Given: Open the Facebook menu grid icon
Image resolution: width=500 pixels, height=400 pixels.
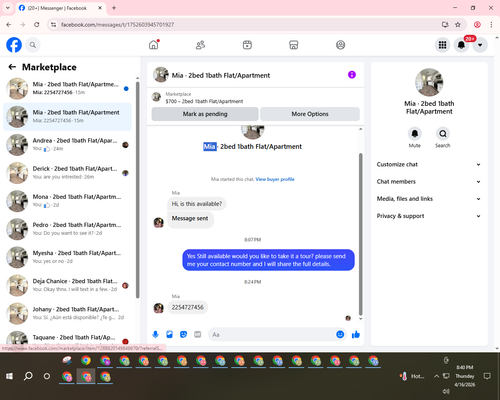Looking at the screenshot, I should pos(442,45).
